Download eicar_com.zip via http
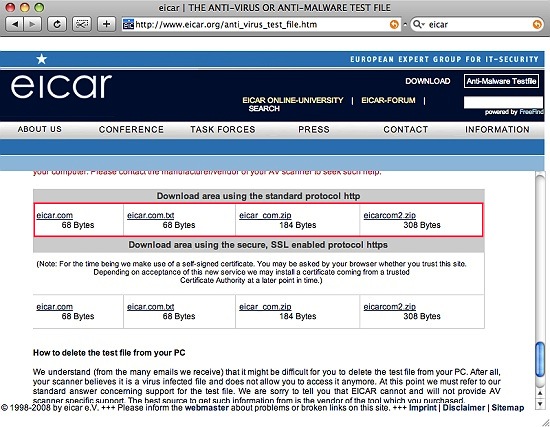This screenshot has height=427, width=550. pos(265,215)
